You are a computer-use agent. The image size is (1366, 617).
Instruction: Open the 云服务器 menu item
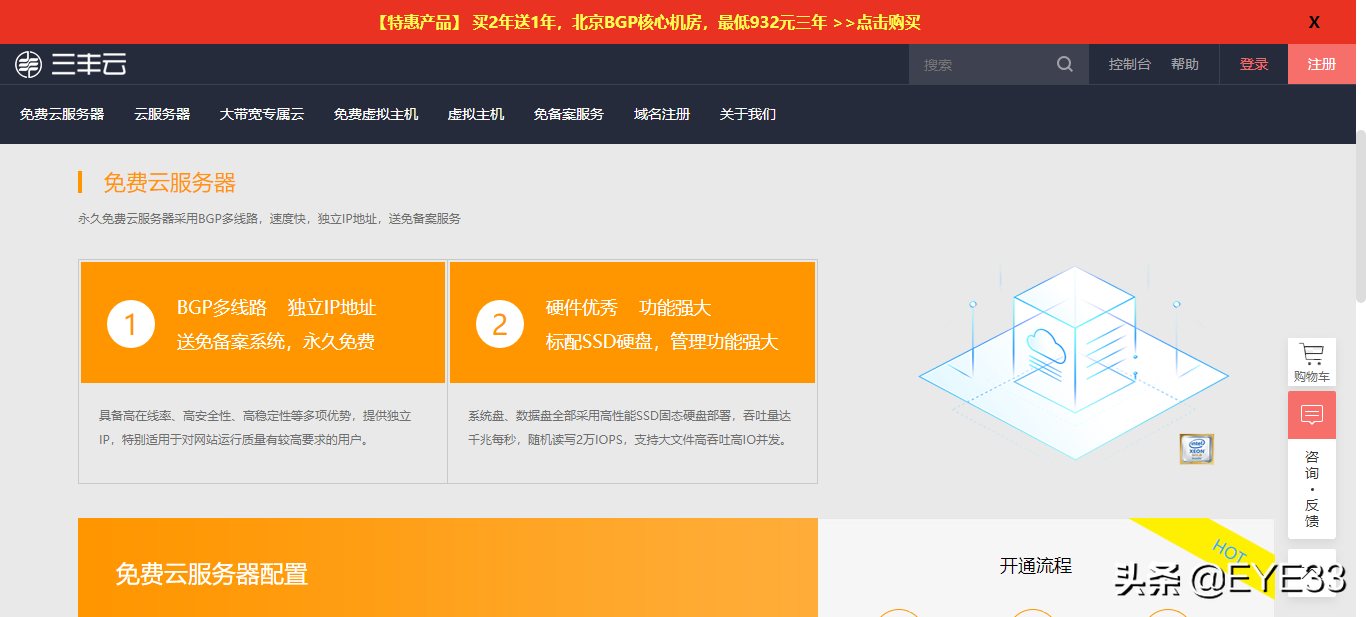(x=162, y=114)
